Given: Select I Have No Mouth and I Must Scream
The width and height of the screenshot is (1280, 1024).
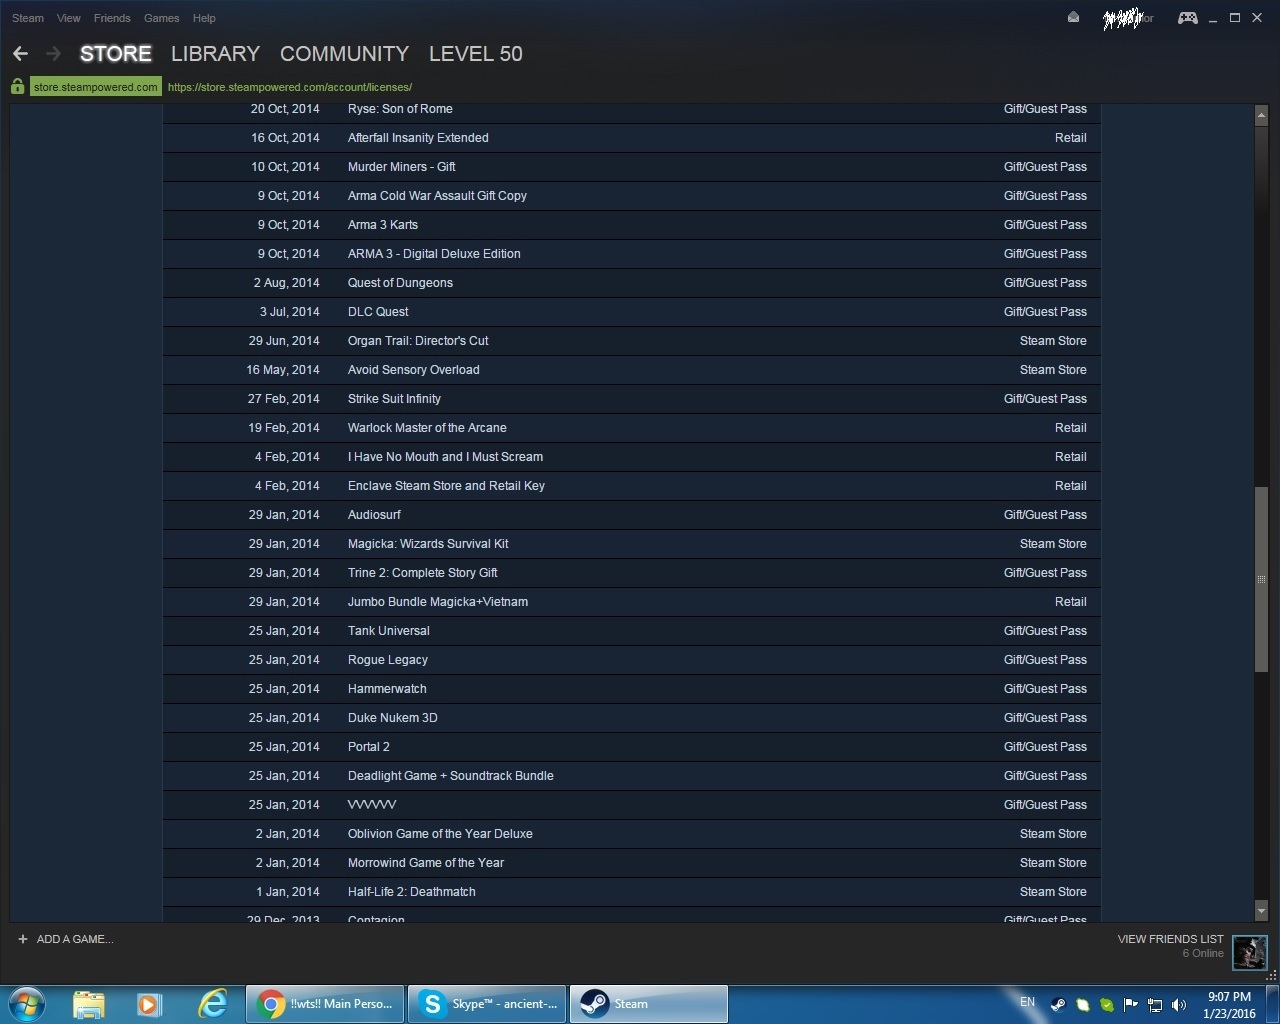Looking at the screenshot, I should tap(632, 457).
